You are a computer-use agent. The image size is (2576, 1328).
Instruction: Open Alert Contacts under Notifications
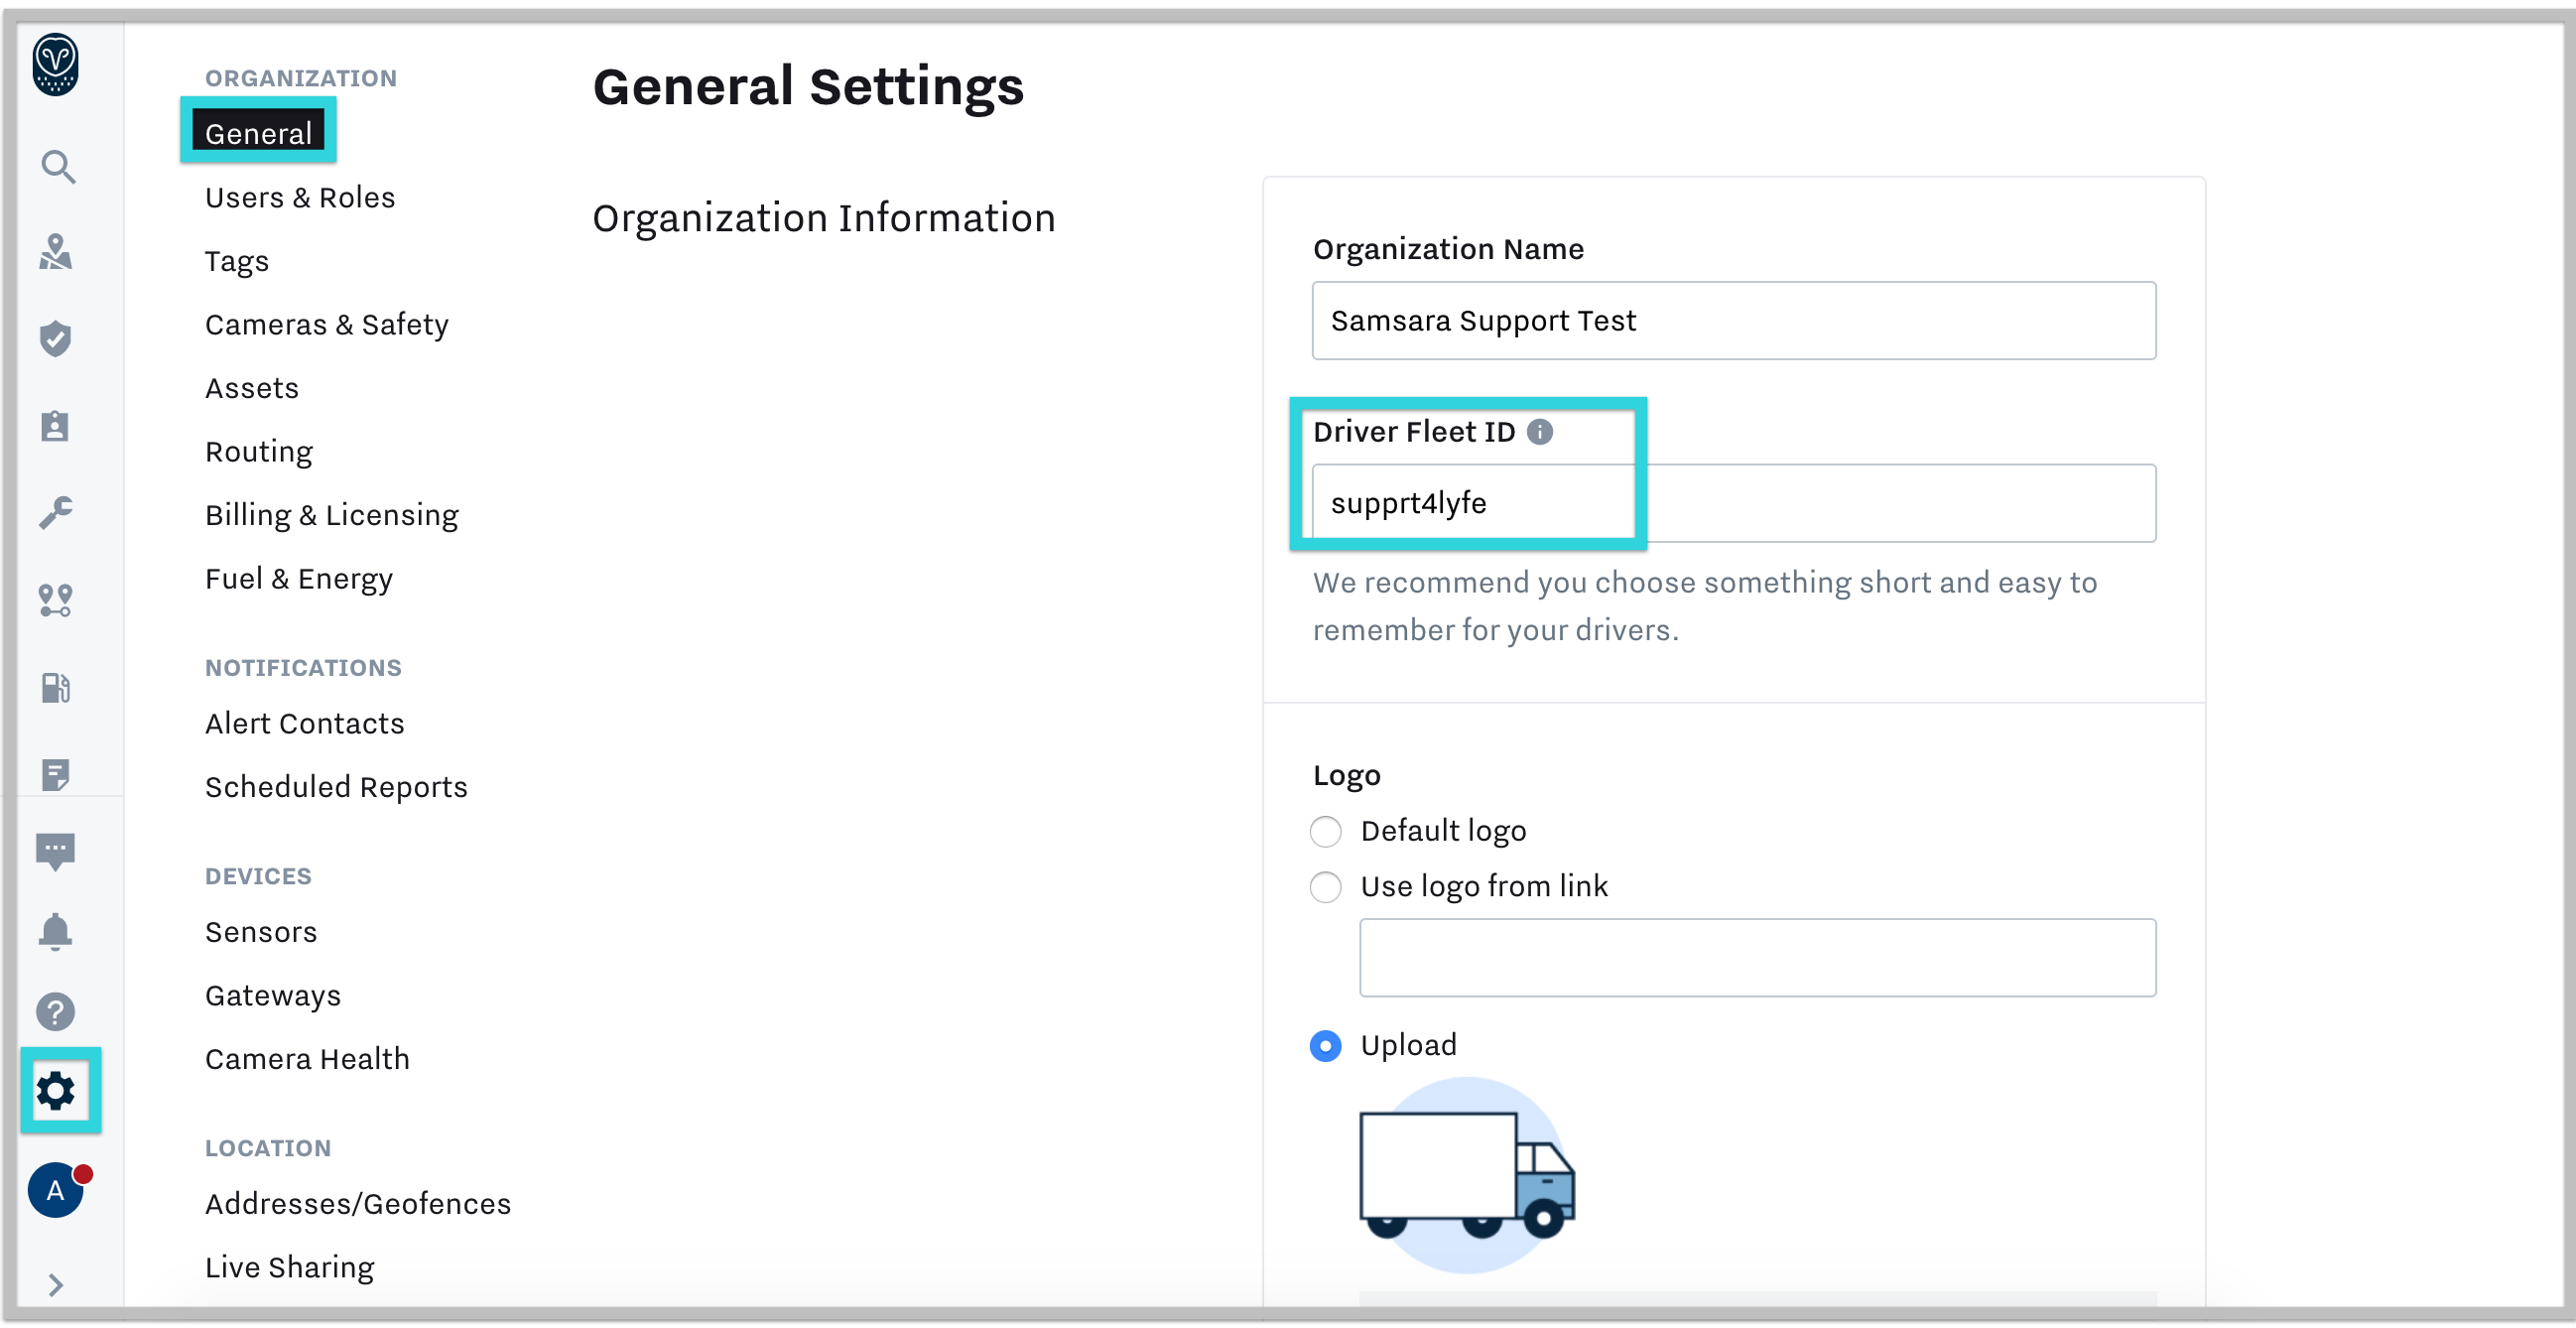[x=304, y=723]
